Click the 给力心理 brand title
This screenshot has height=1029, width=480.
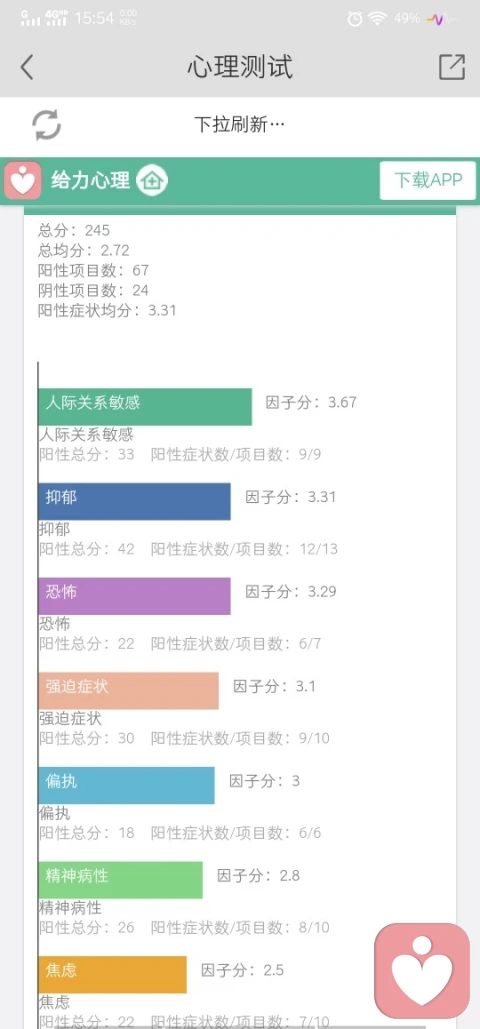pos(91,180)
